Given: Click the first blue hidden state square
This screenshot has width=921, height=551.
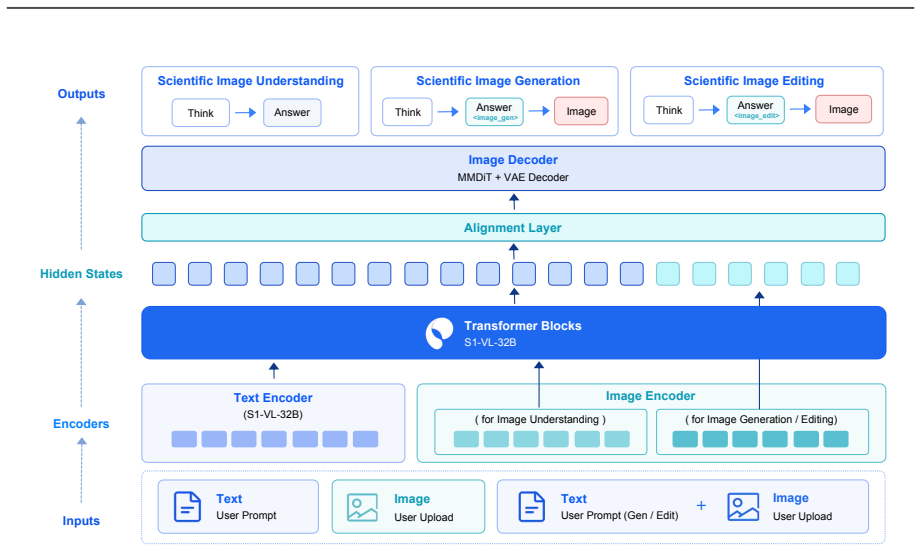Looking at the screenshot, I should coord(164,274).
